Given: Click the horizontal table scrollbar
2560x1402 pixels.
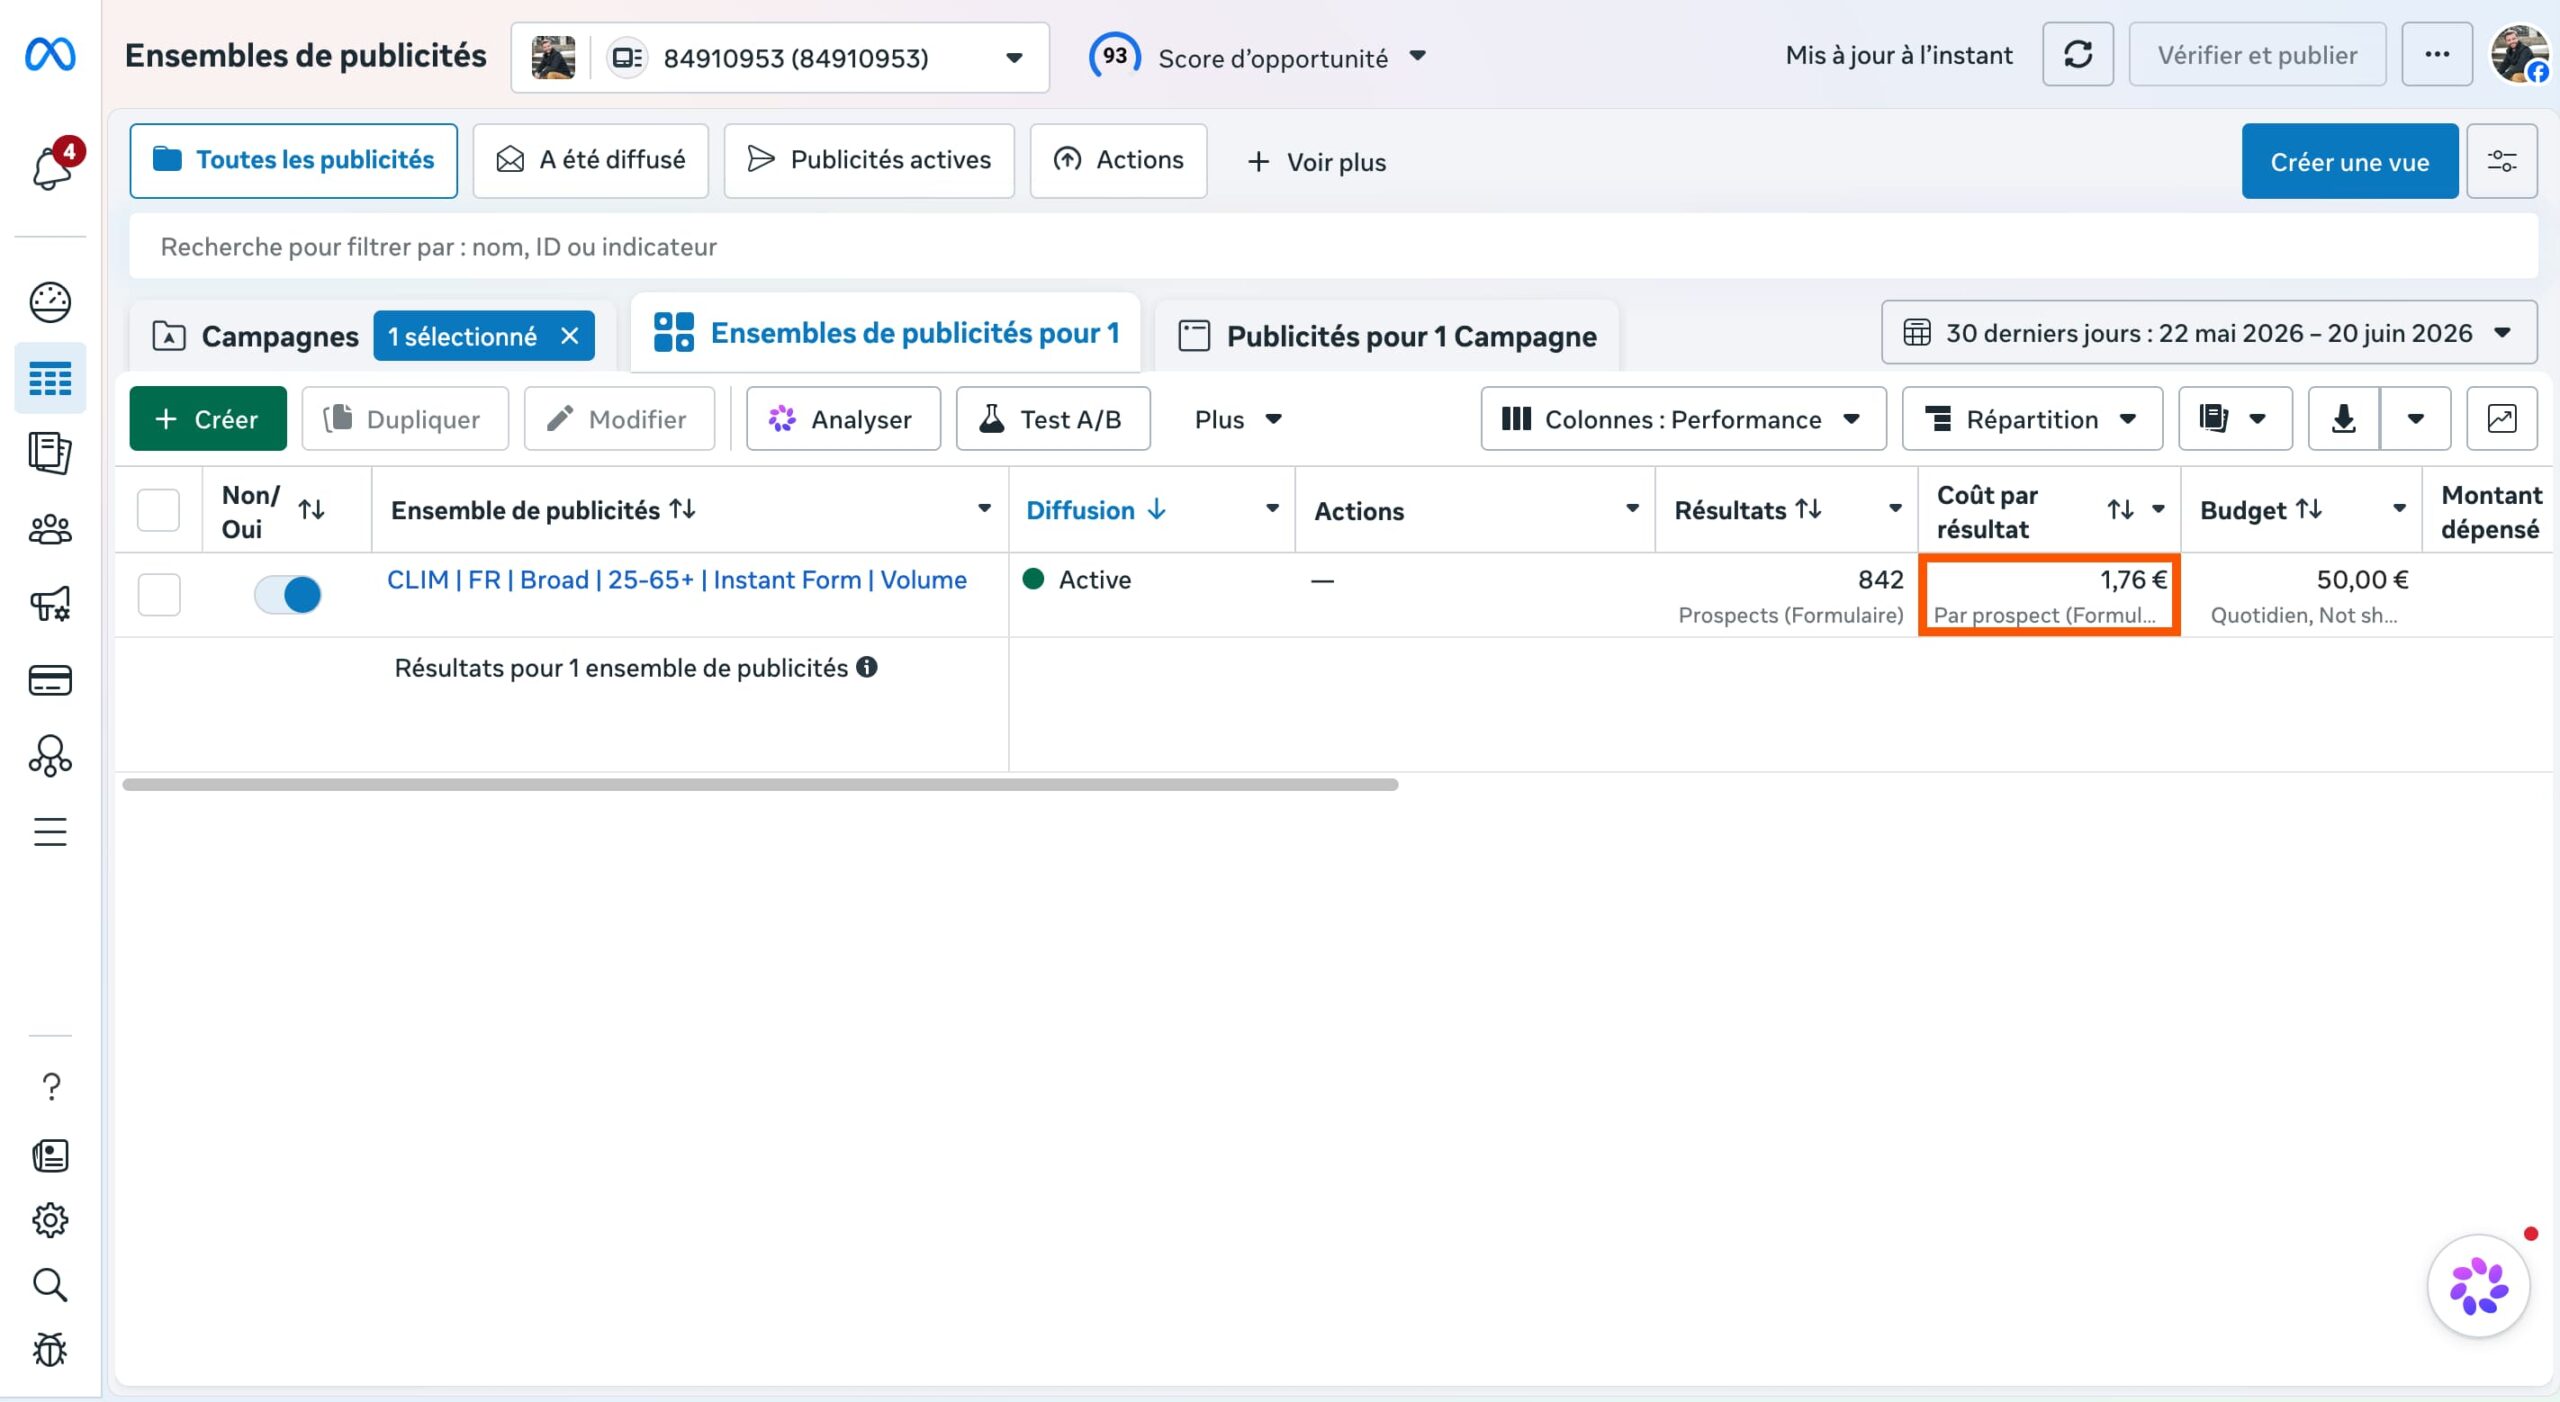Looking at the screenshot, I should pyautogui.click(x=760, y=785).
